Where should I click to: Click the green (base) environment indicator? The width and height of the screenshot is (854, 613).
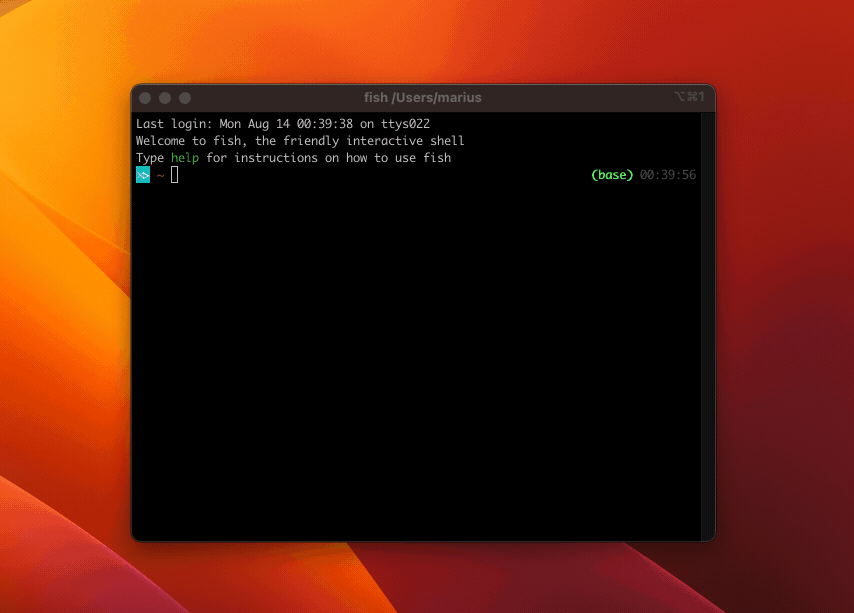point(612,175)
